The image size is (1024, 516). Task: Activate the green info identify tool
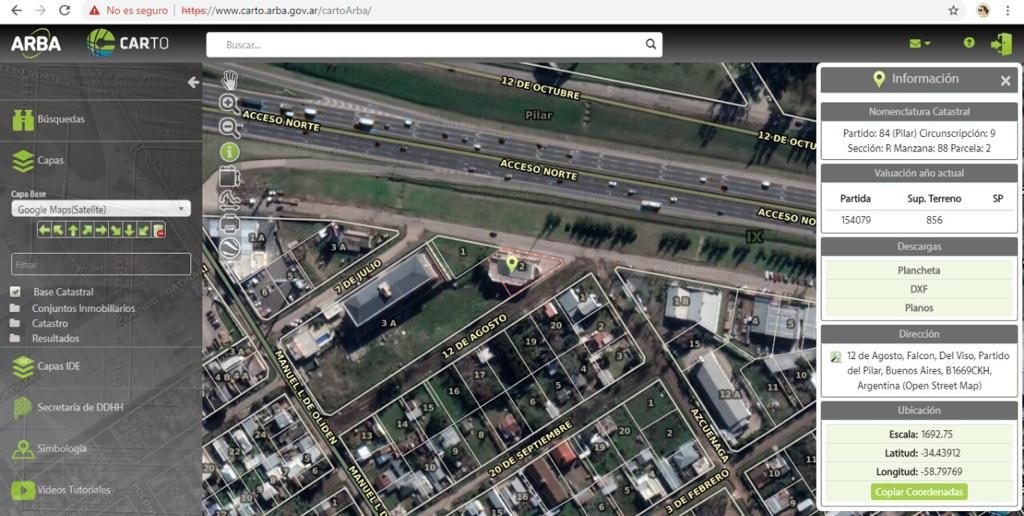point(229,152)
